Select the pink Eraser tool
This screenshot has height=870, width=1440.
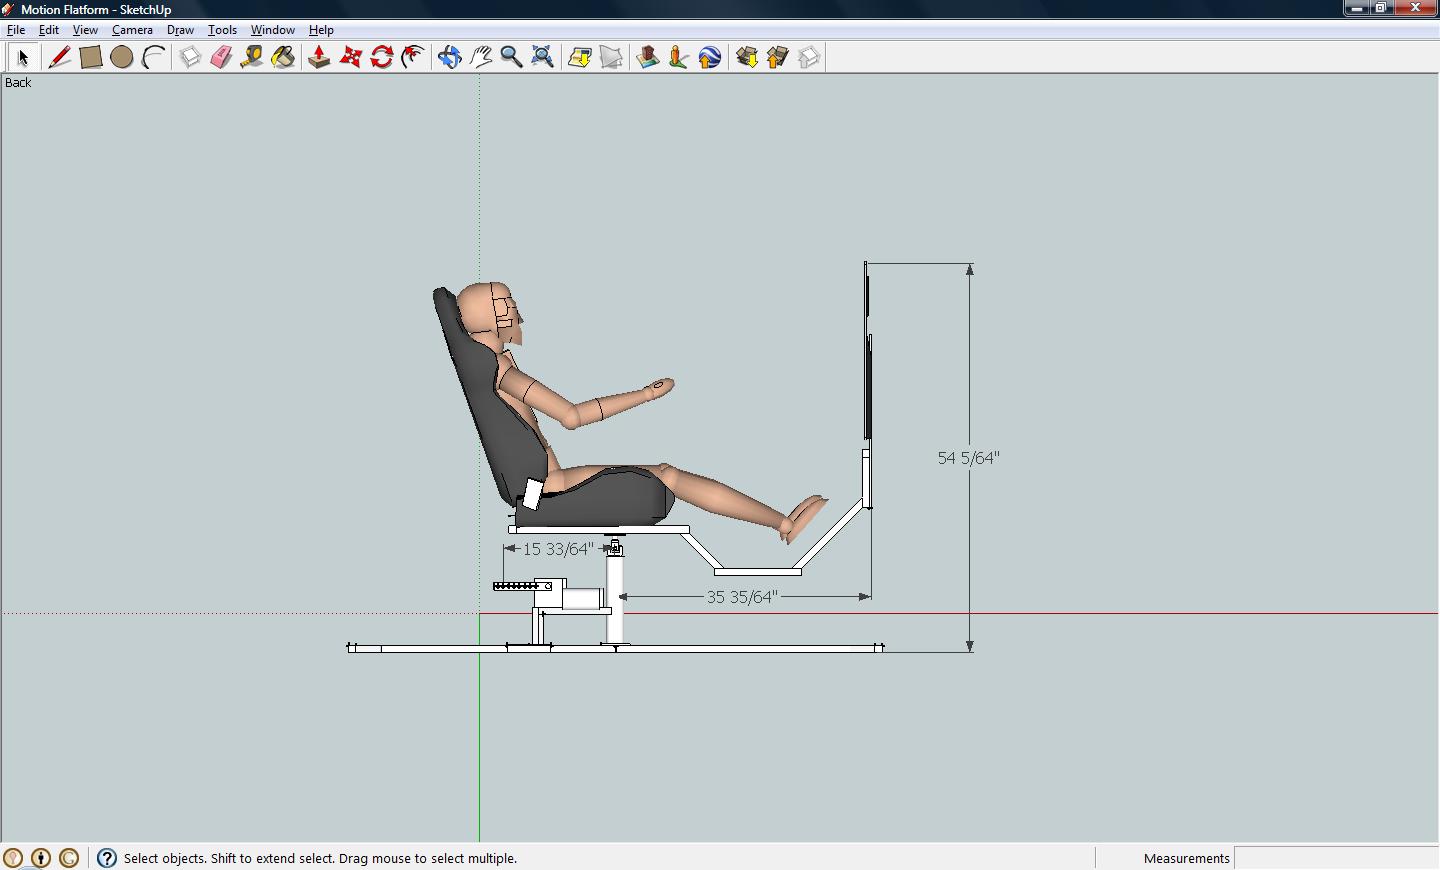[221, 57]
